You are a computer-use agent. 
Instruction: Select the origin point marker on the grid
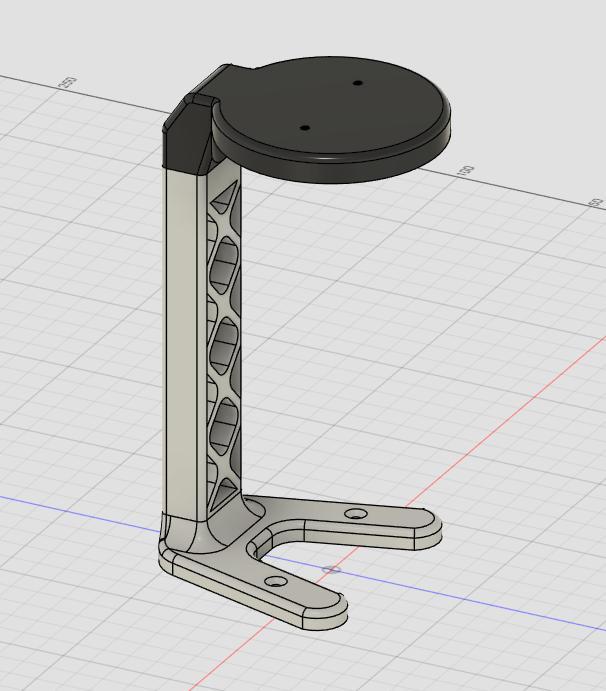331,570
